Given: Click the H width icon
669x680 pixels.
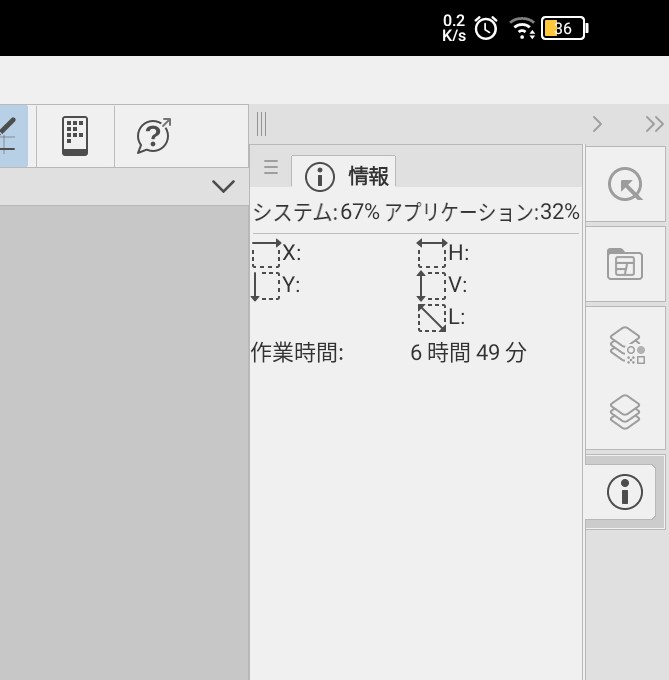Looking at the screenshot, I should tap(431, 253).
